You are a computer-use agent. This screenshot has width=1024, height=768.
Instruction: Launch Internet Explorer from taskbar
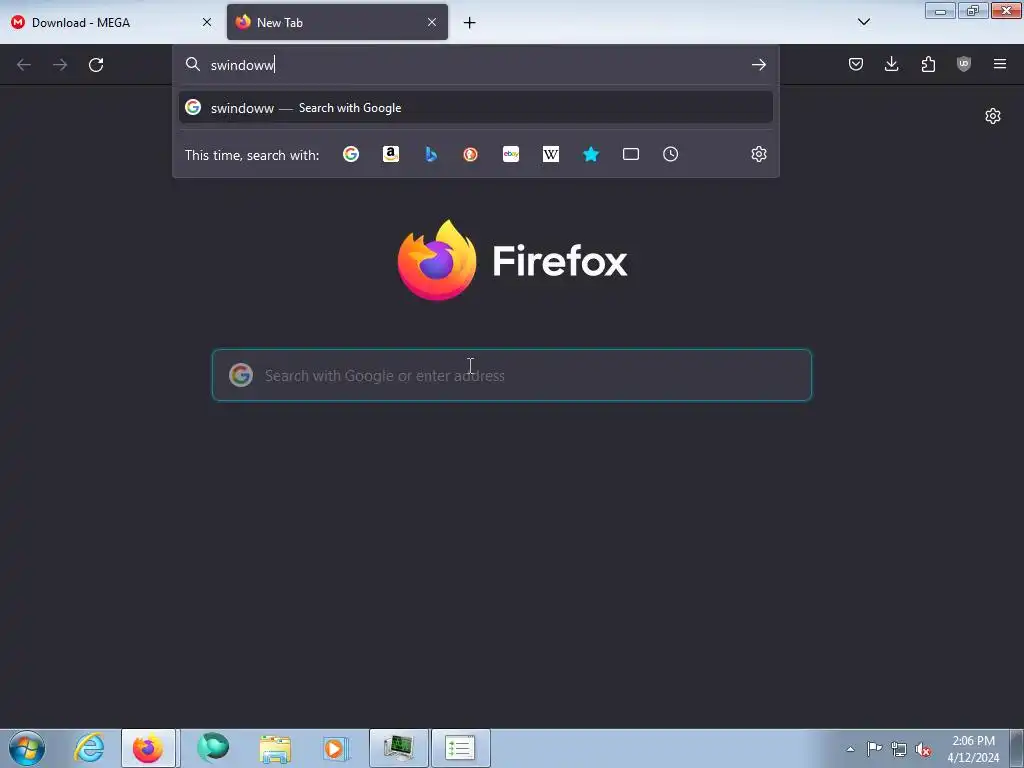tap(89, 748)
